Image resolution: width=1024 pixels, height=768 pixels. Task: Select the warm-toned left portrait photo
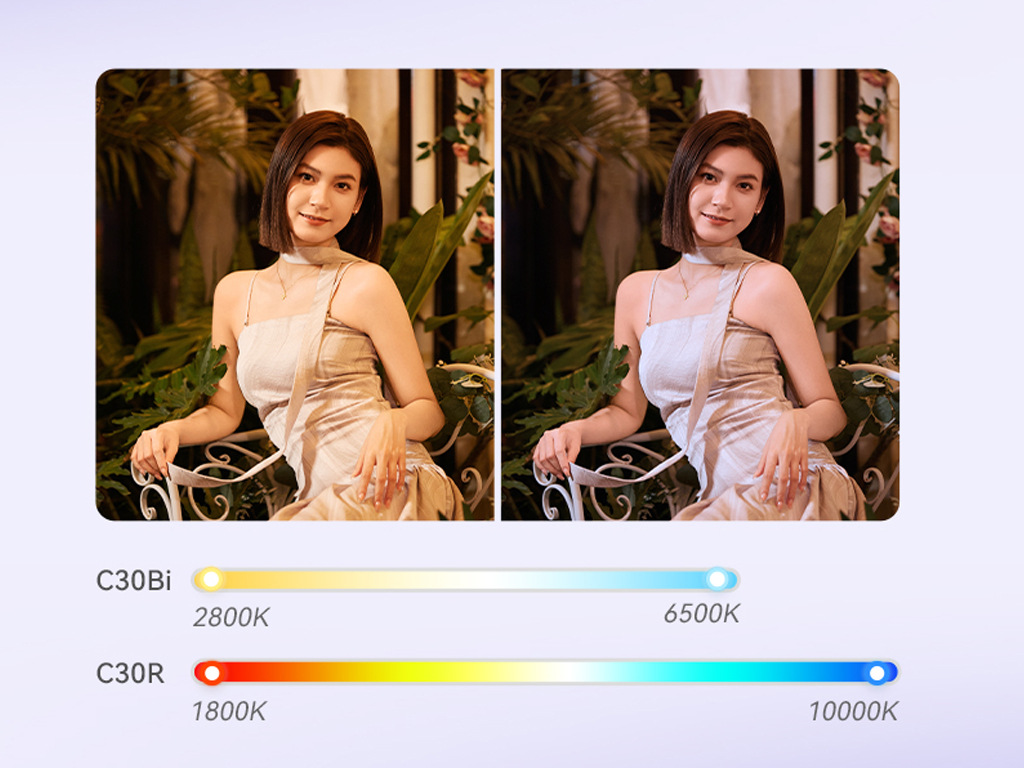tap(295, 295)
